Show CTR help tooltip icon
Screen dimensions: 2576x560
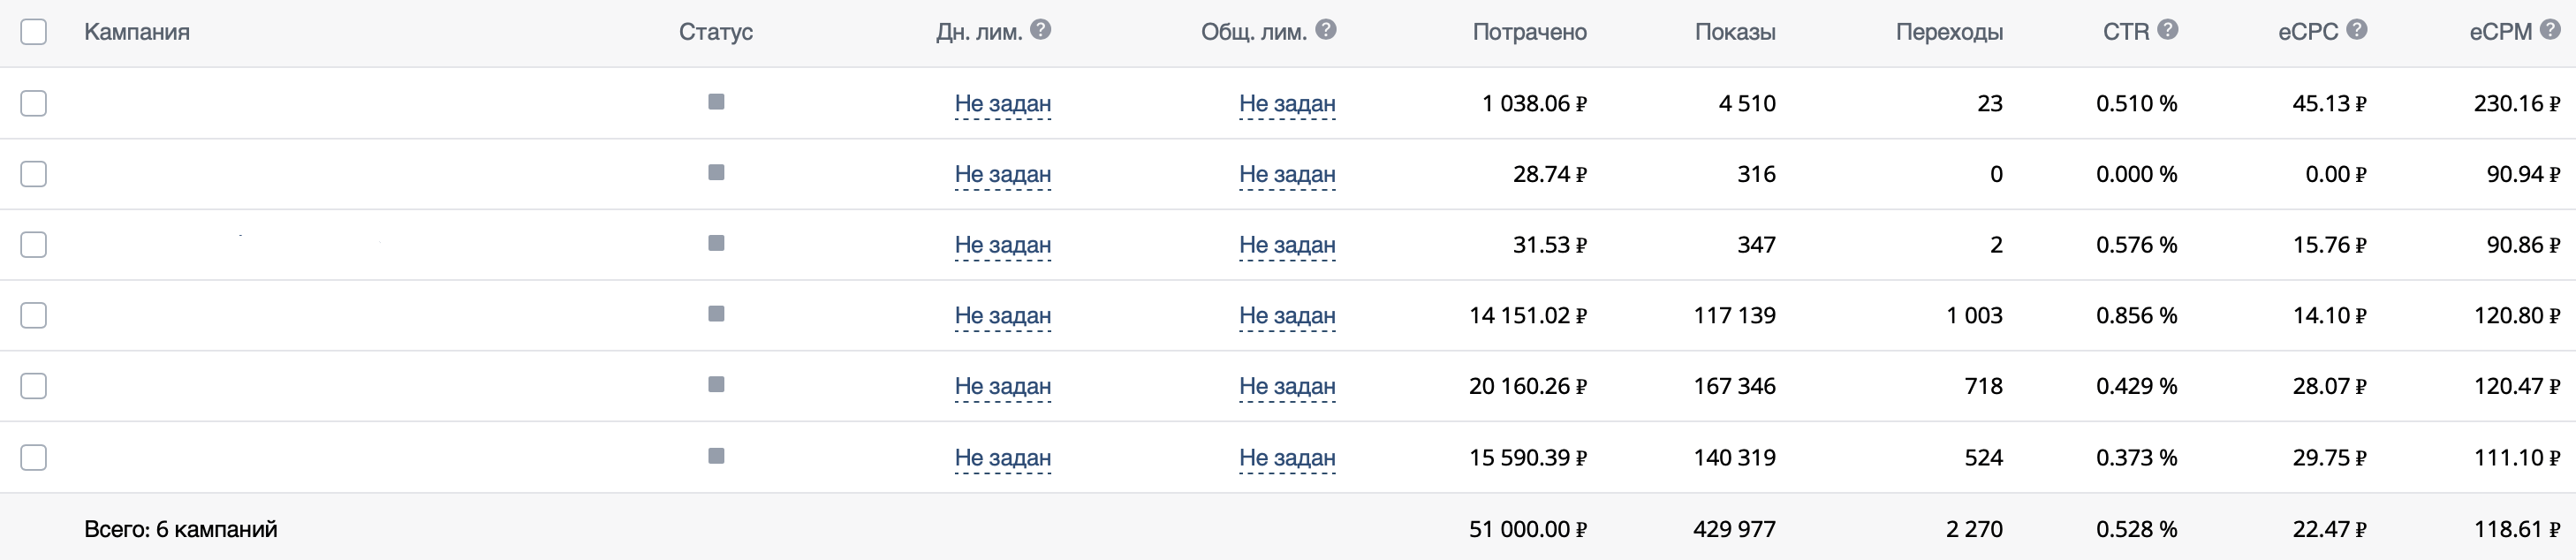(x=2167, y=30)
